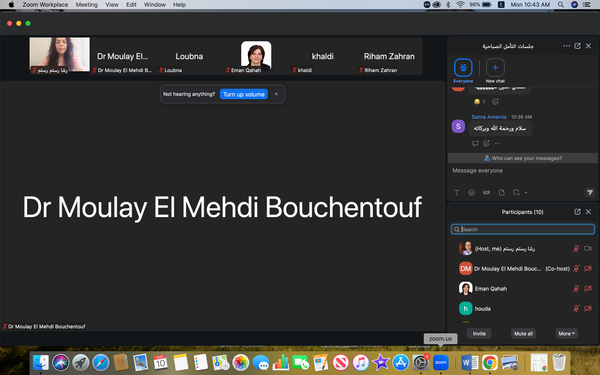Open System Preferences from the Dock
Viewport: 600px width, 375px height.
point(421,362)
